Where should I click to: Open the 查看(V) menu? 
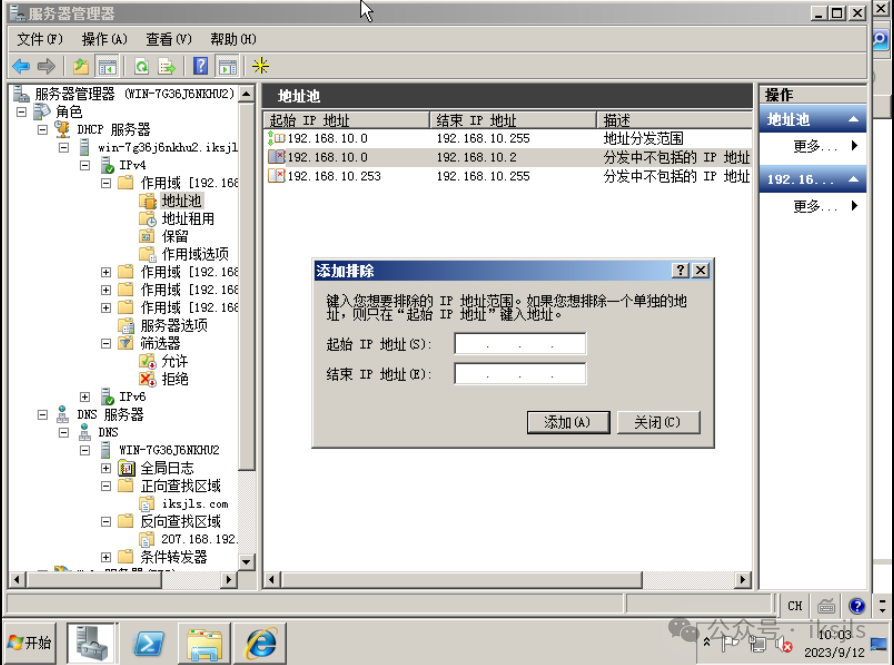pyautogui.click(x=169, y=39)
